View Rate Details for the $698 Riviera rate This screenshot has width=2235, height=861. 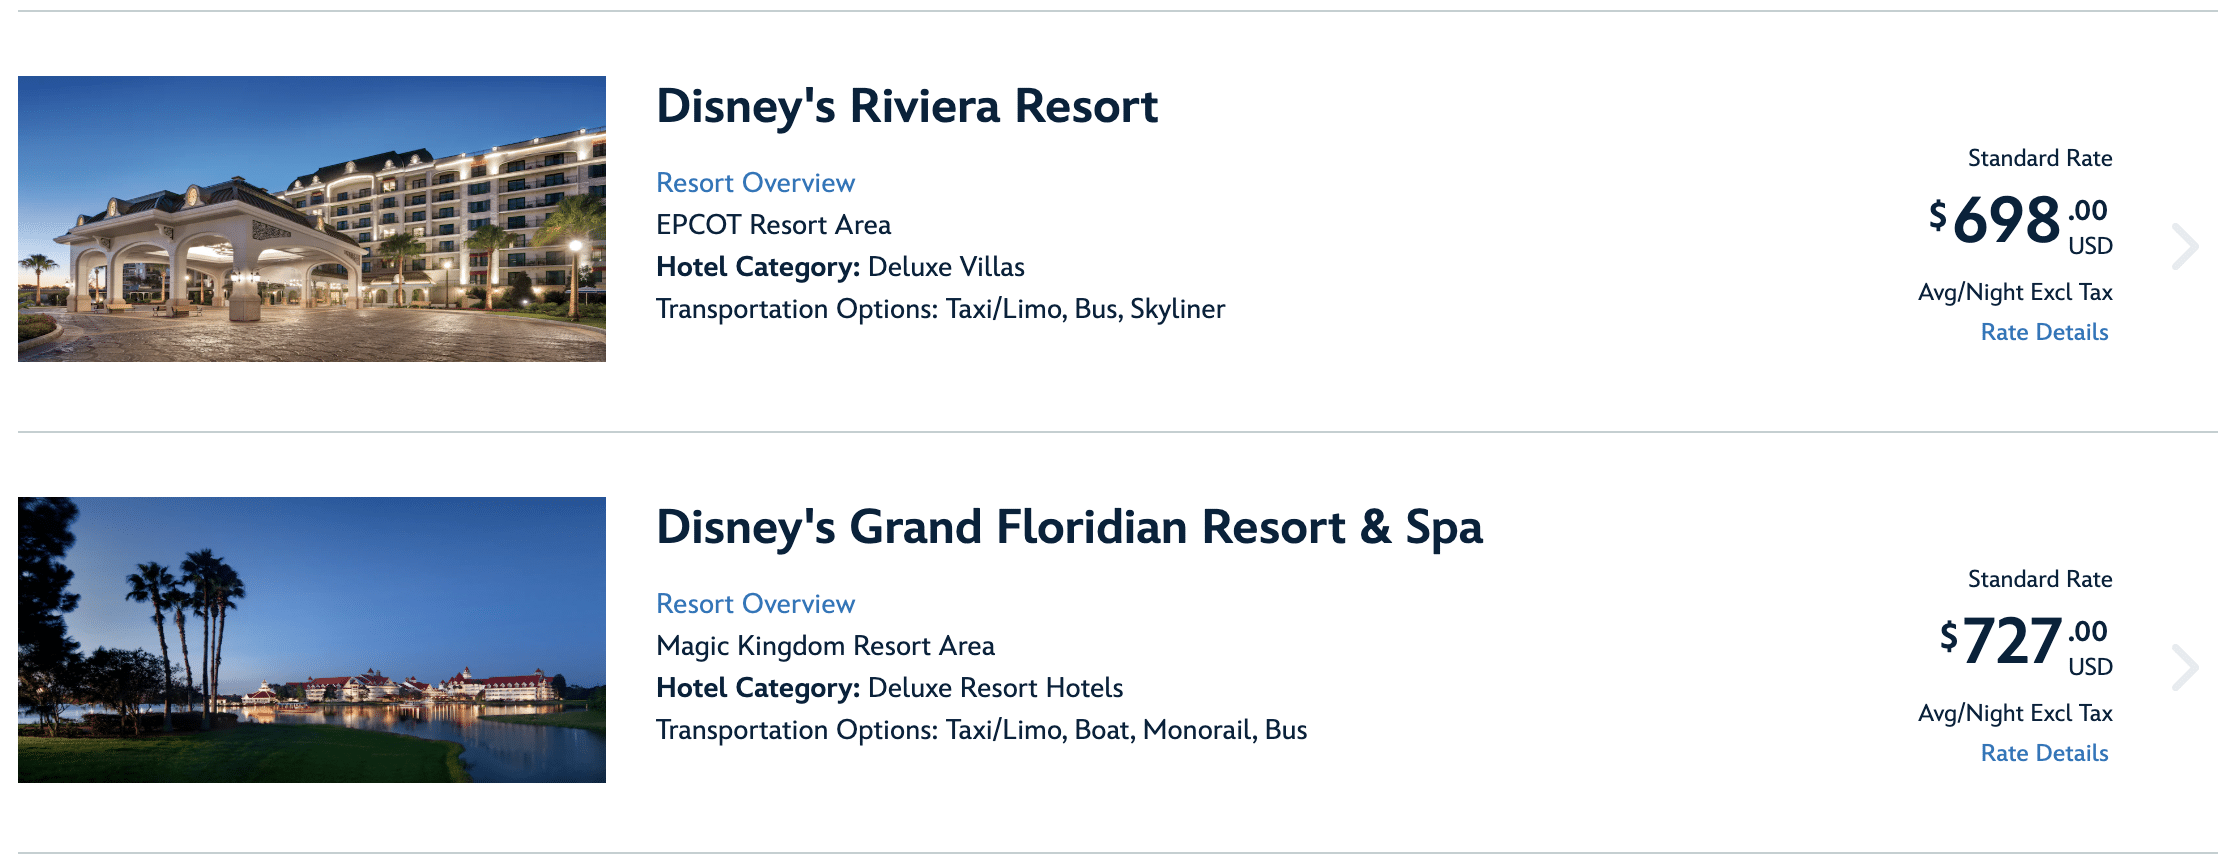point(2044,332)
